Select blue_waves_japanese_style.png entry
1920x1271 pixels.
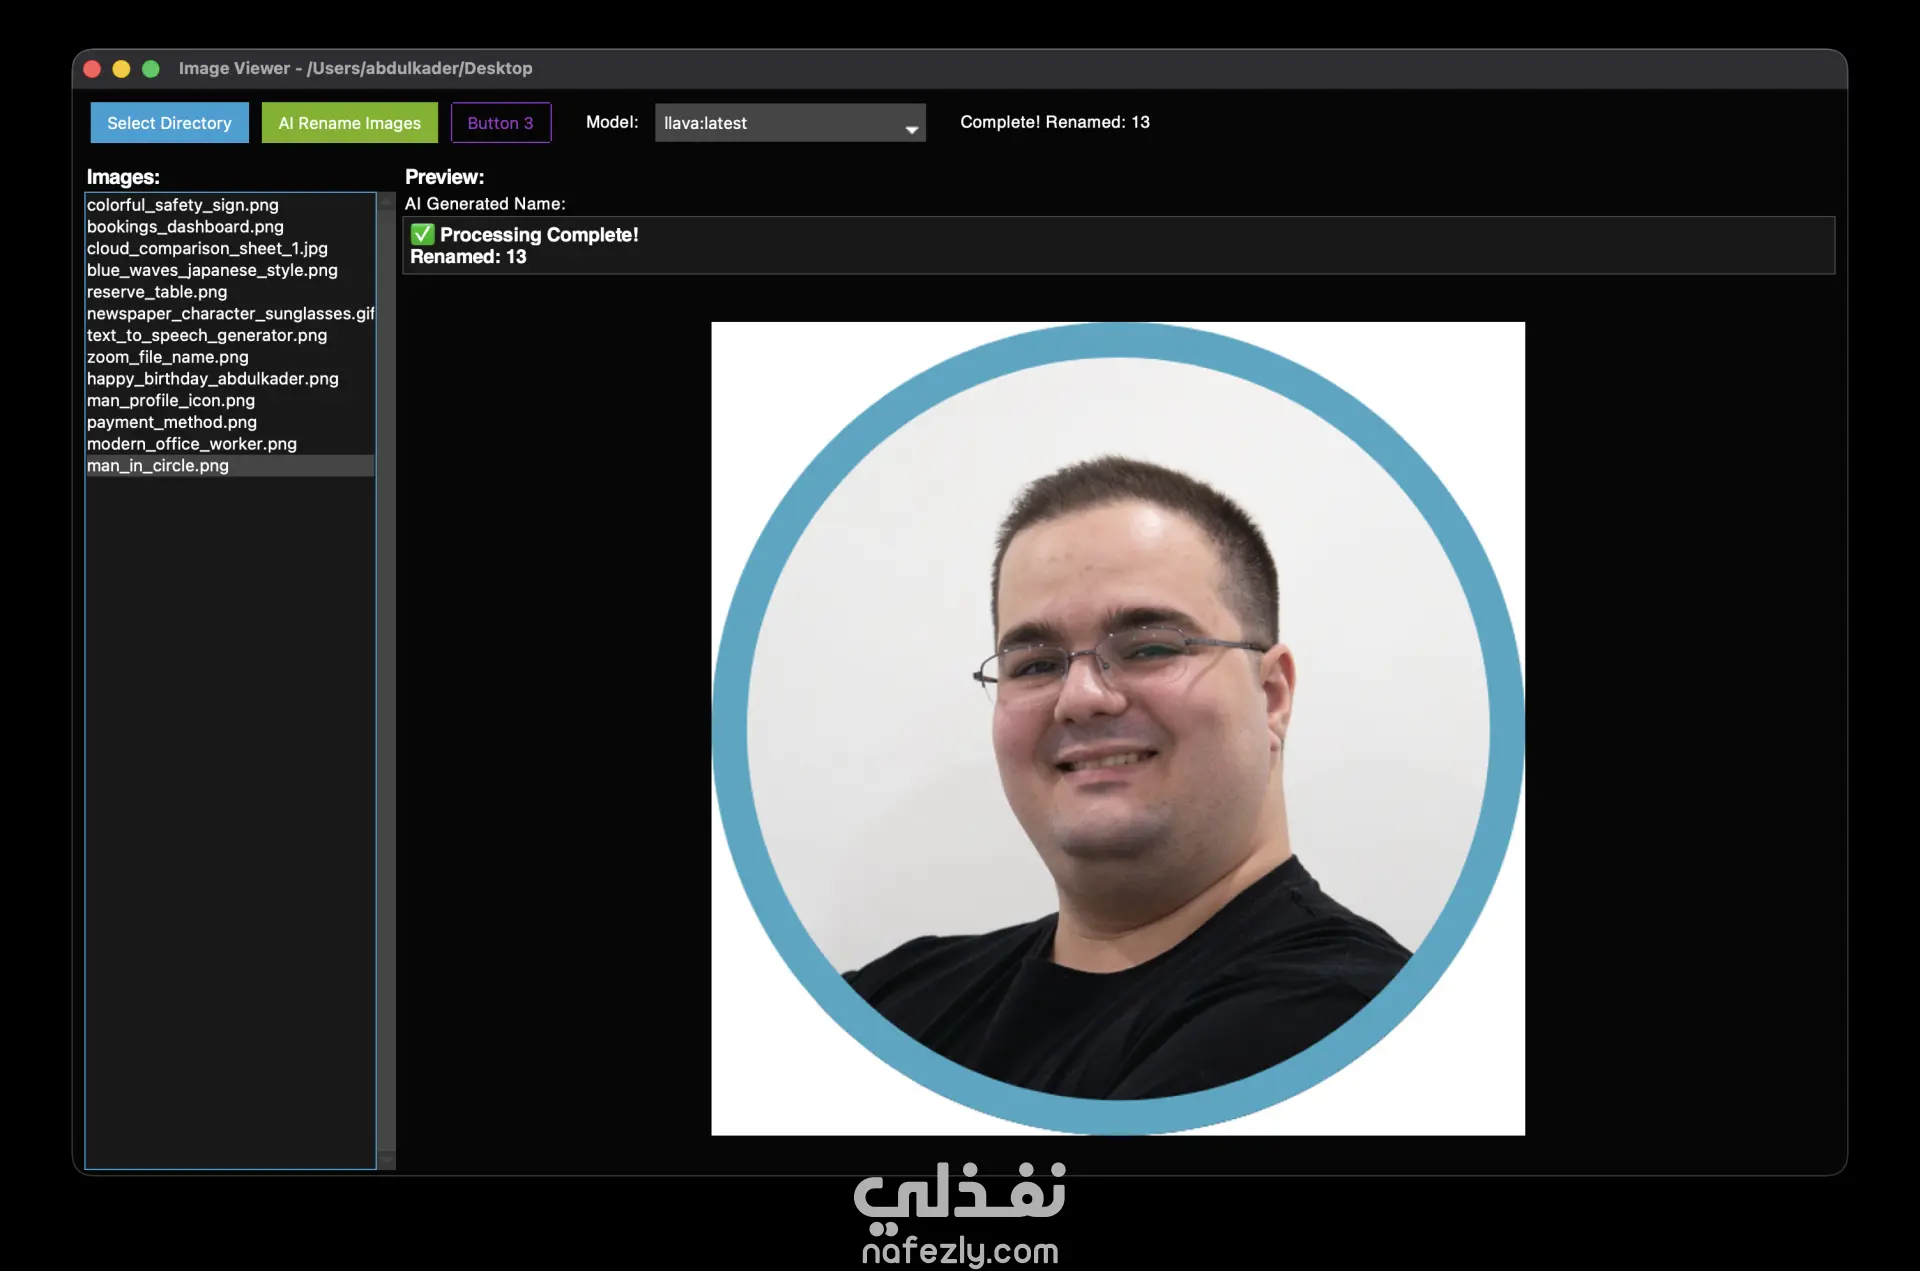[x=212, y=270]
